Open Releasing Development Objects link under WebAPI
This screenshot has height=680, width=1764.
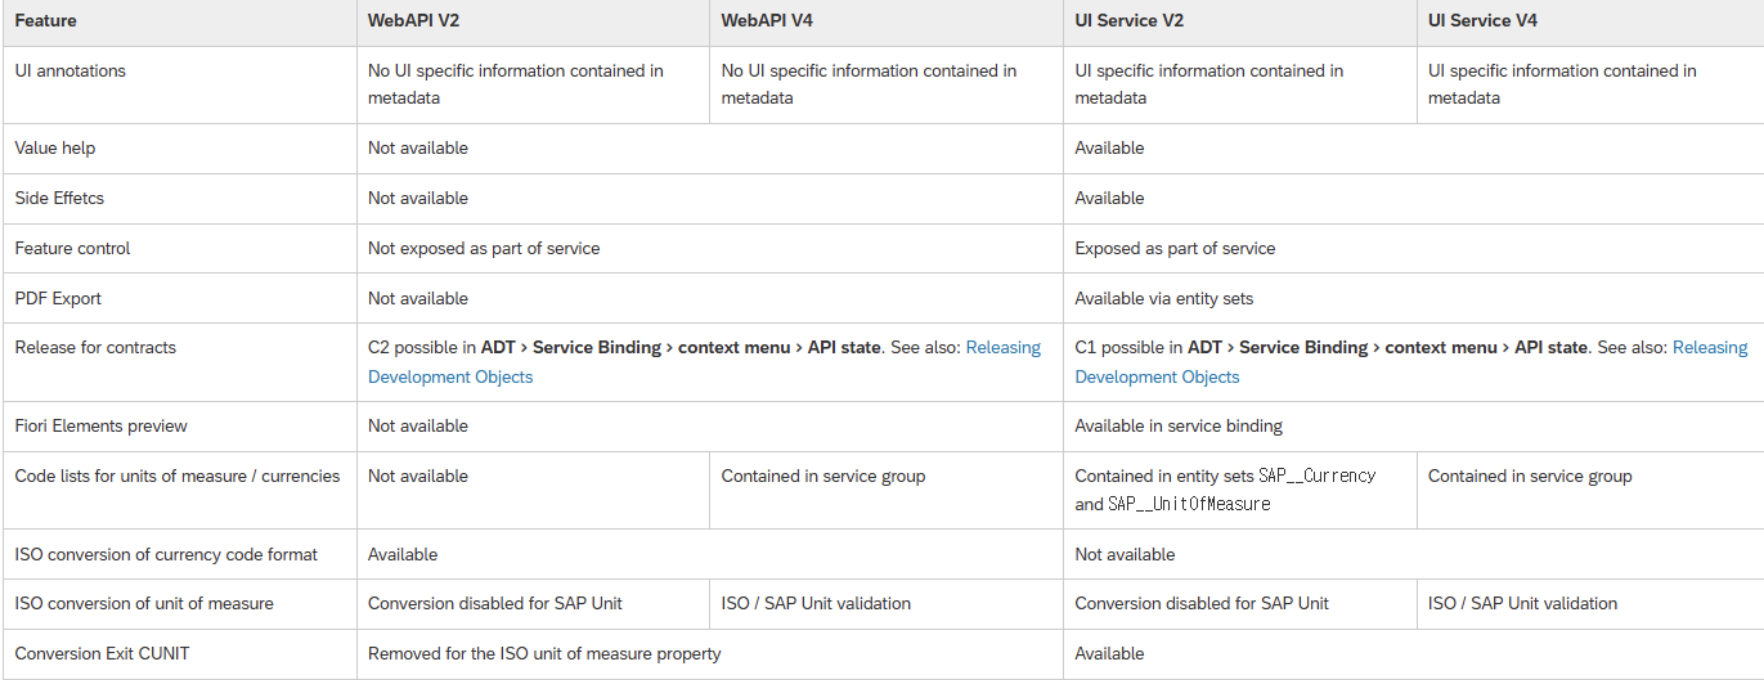click(450, 377)
